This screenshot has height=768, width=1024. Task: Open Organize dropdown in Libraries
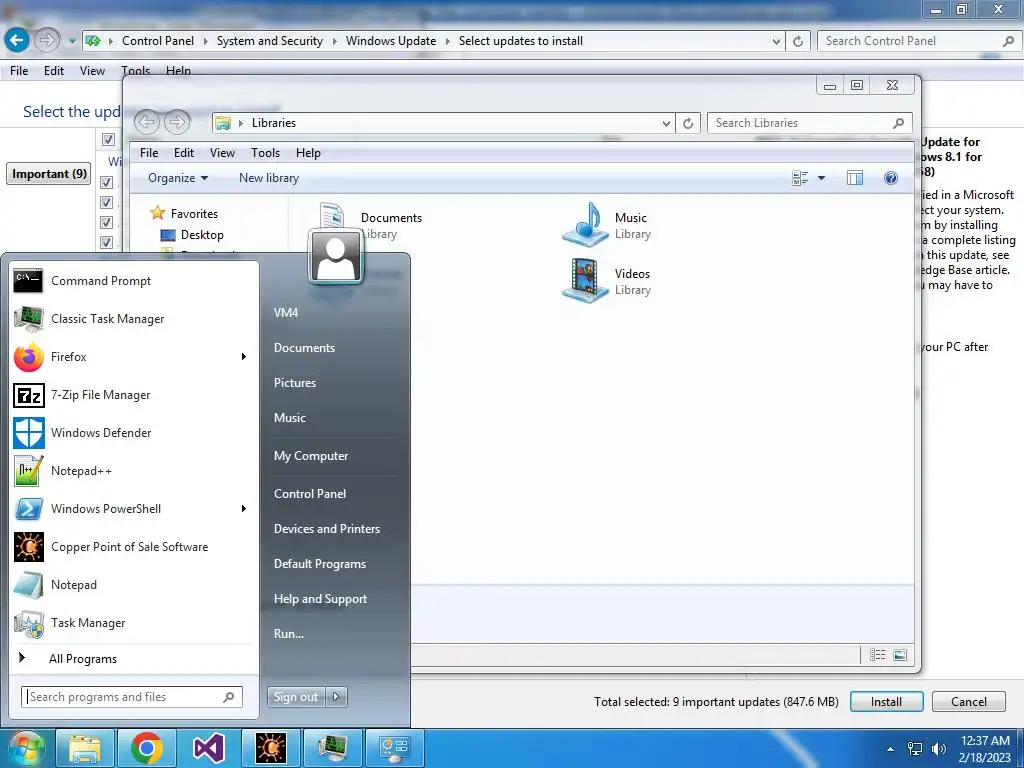coord(178,178)
